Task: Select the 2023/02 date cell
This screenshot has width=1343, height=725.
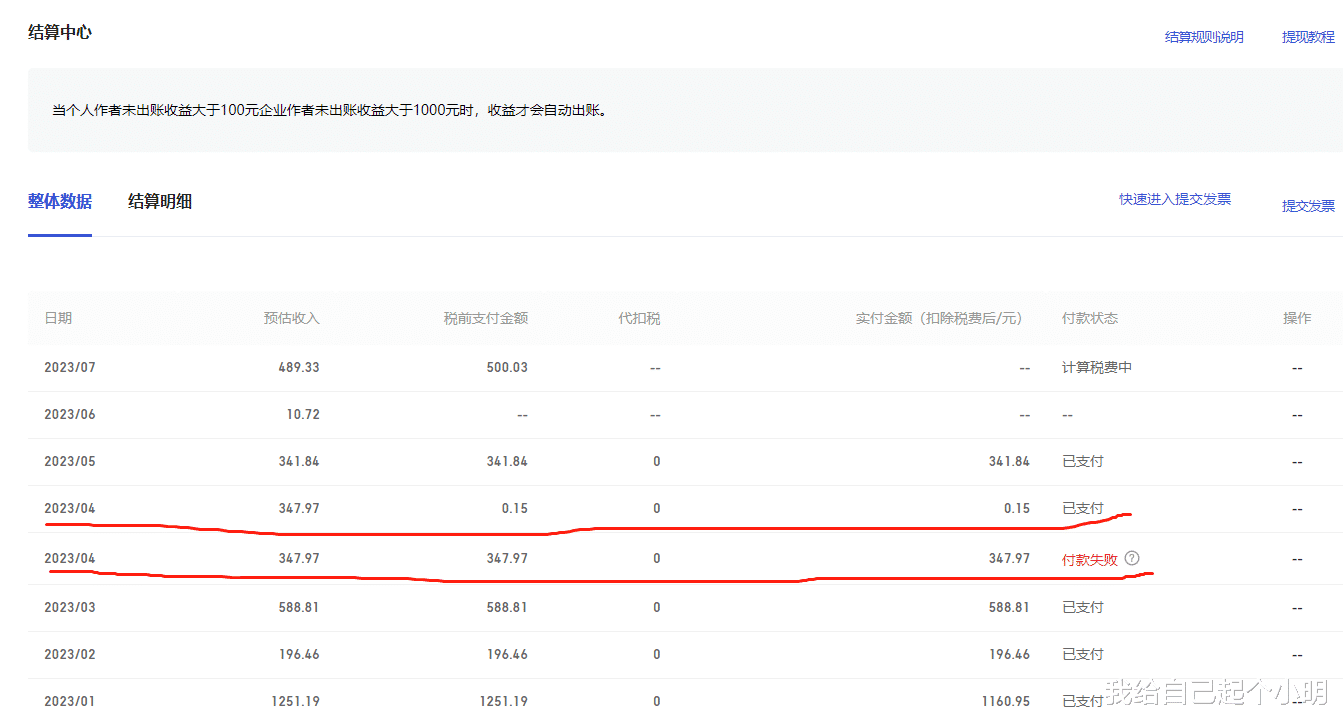Action: click(70, 654)
